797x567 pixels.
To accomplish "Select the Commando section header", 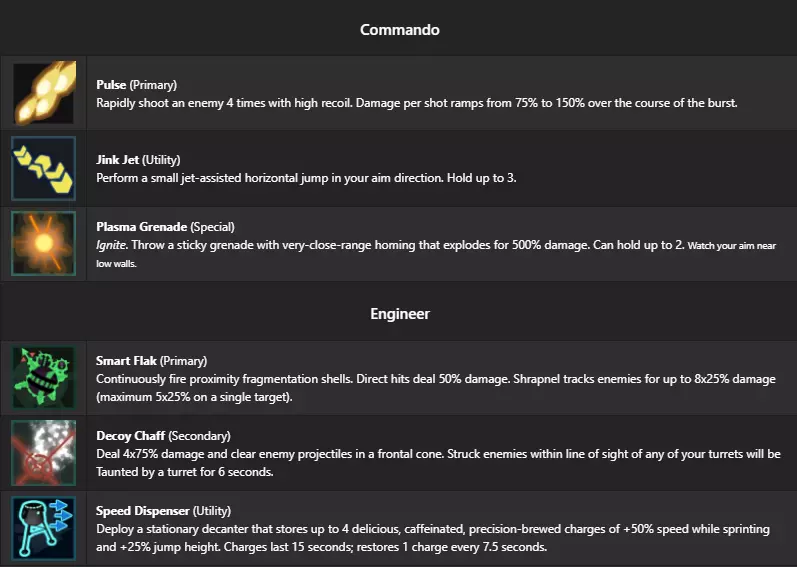I will 399,30.
